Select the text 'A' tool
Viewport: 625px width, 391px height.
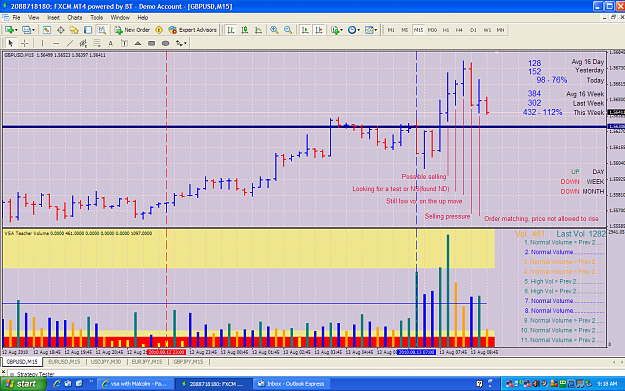111,43
